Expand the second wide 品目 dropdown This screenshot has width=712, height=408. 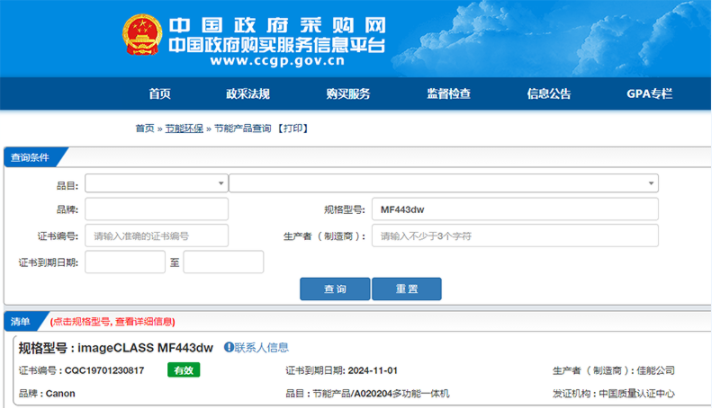coord(443,184)
